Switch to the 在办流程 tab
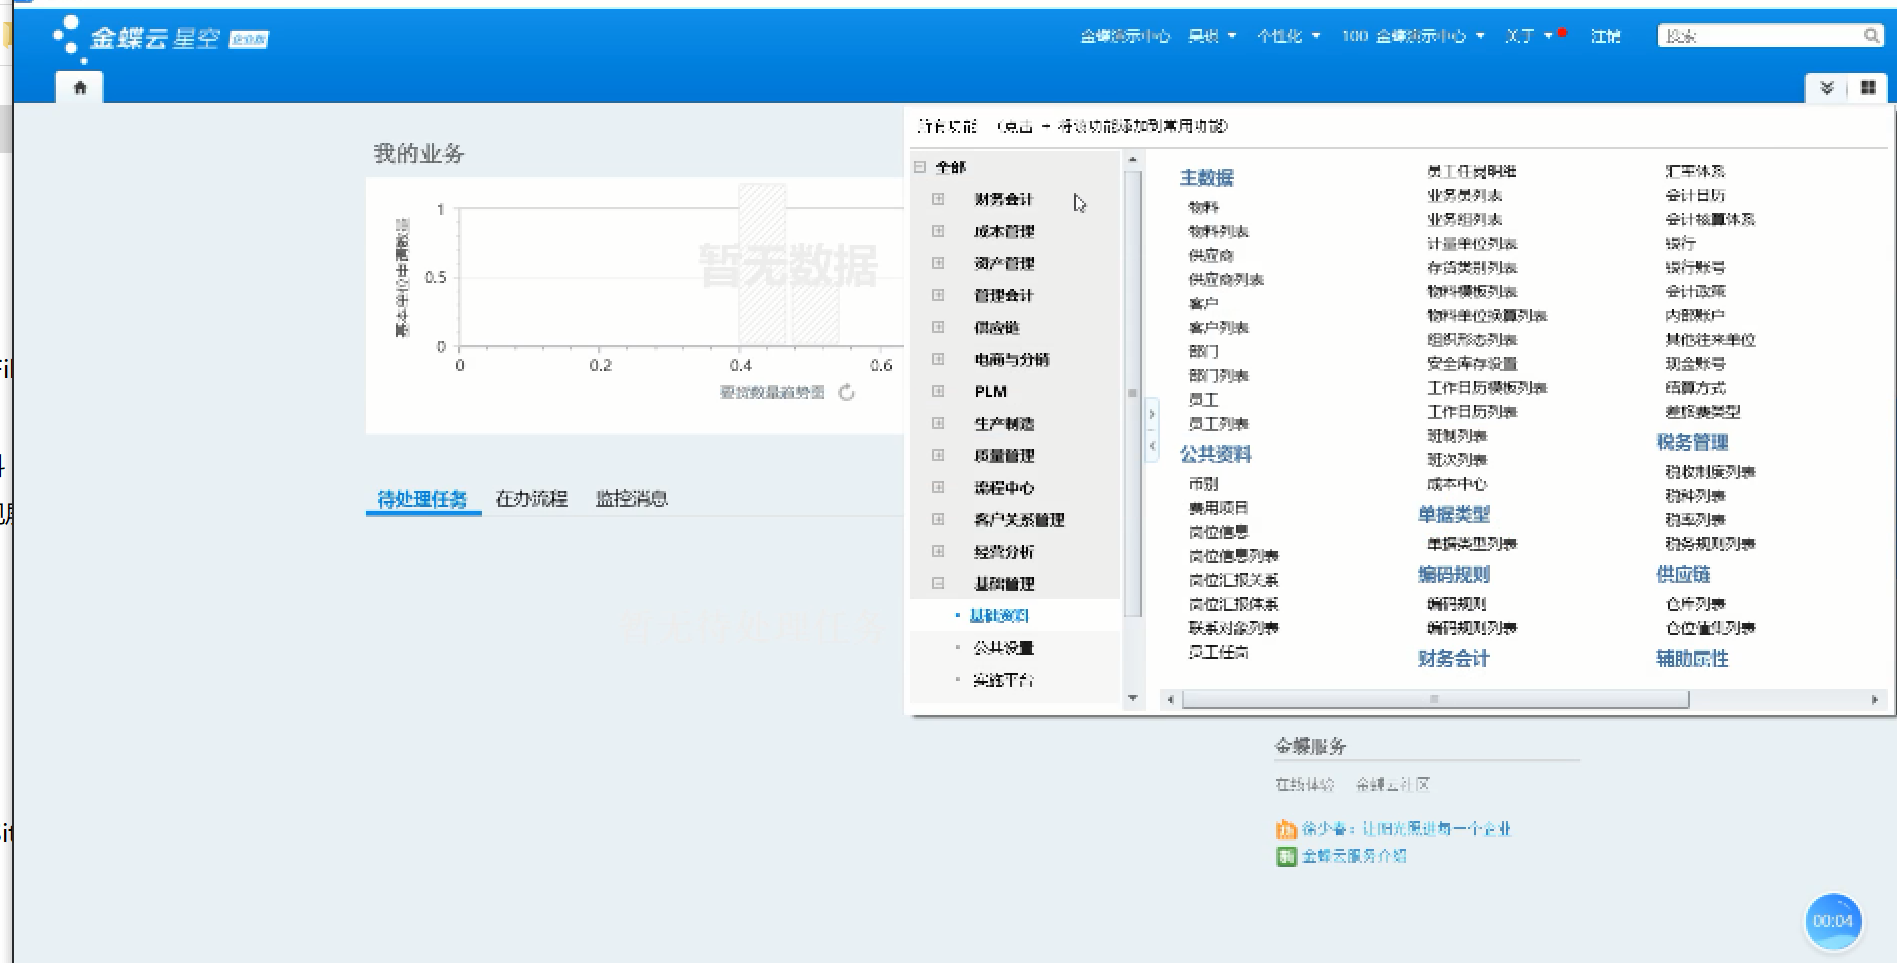Viewport: 1897px width, 963px height. click(531, 498)
